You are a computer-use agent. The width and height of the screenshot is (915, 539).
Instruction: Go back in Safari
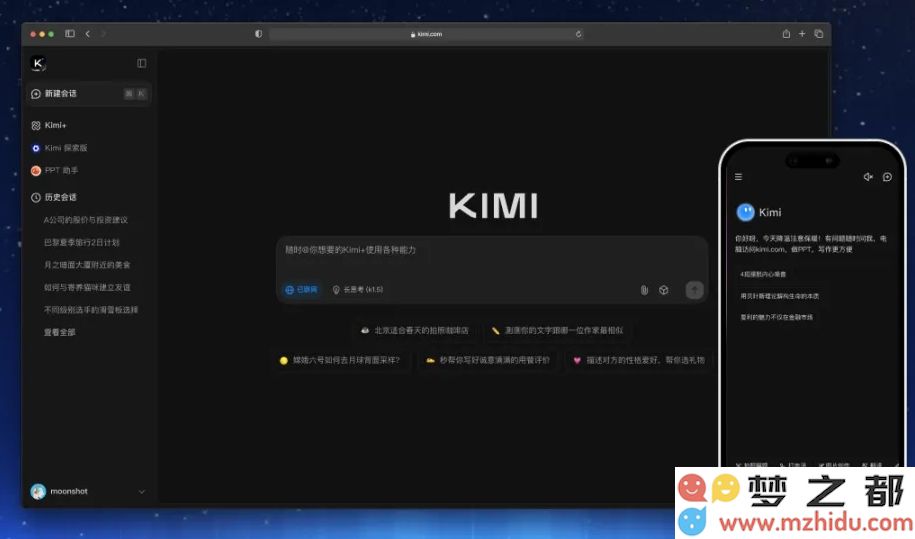tap(88, 34)
